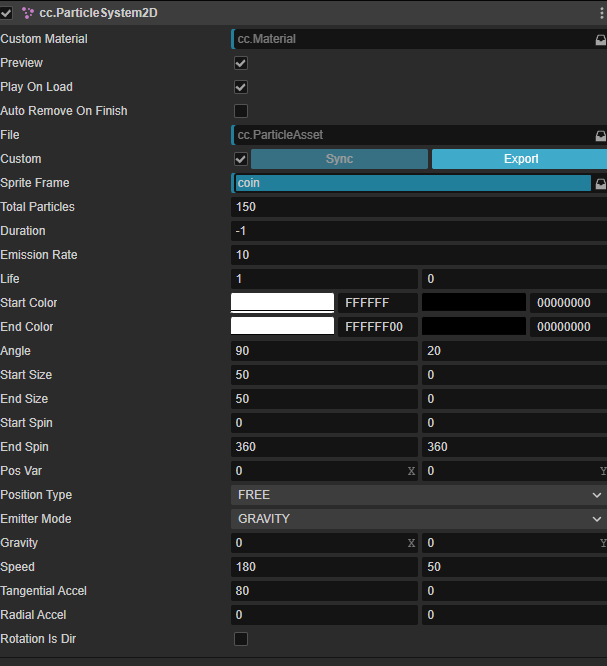
Task: Open the Position Type dropdown
Action: tap(418, 495)
